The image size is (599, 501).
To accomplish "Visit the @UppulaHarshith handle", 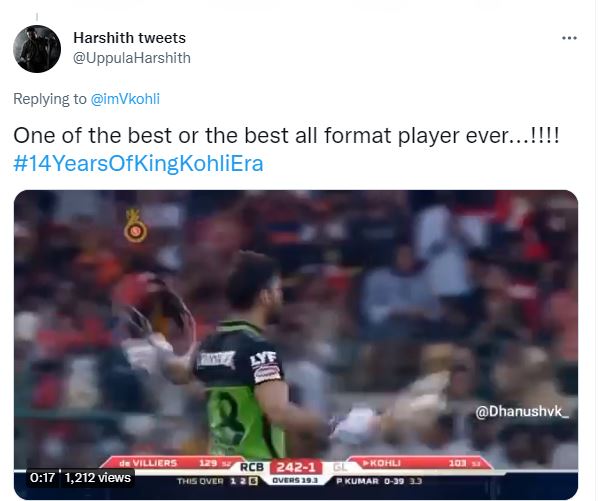I will point(132,58).
